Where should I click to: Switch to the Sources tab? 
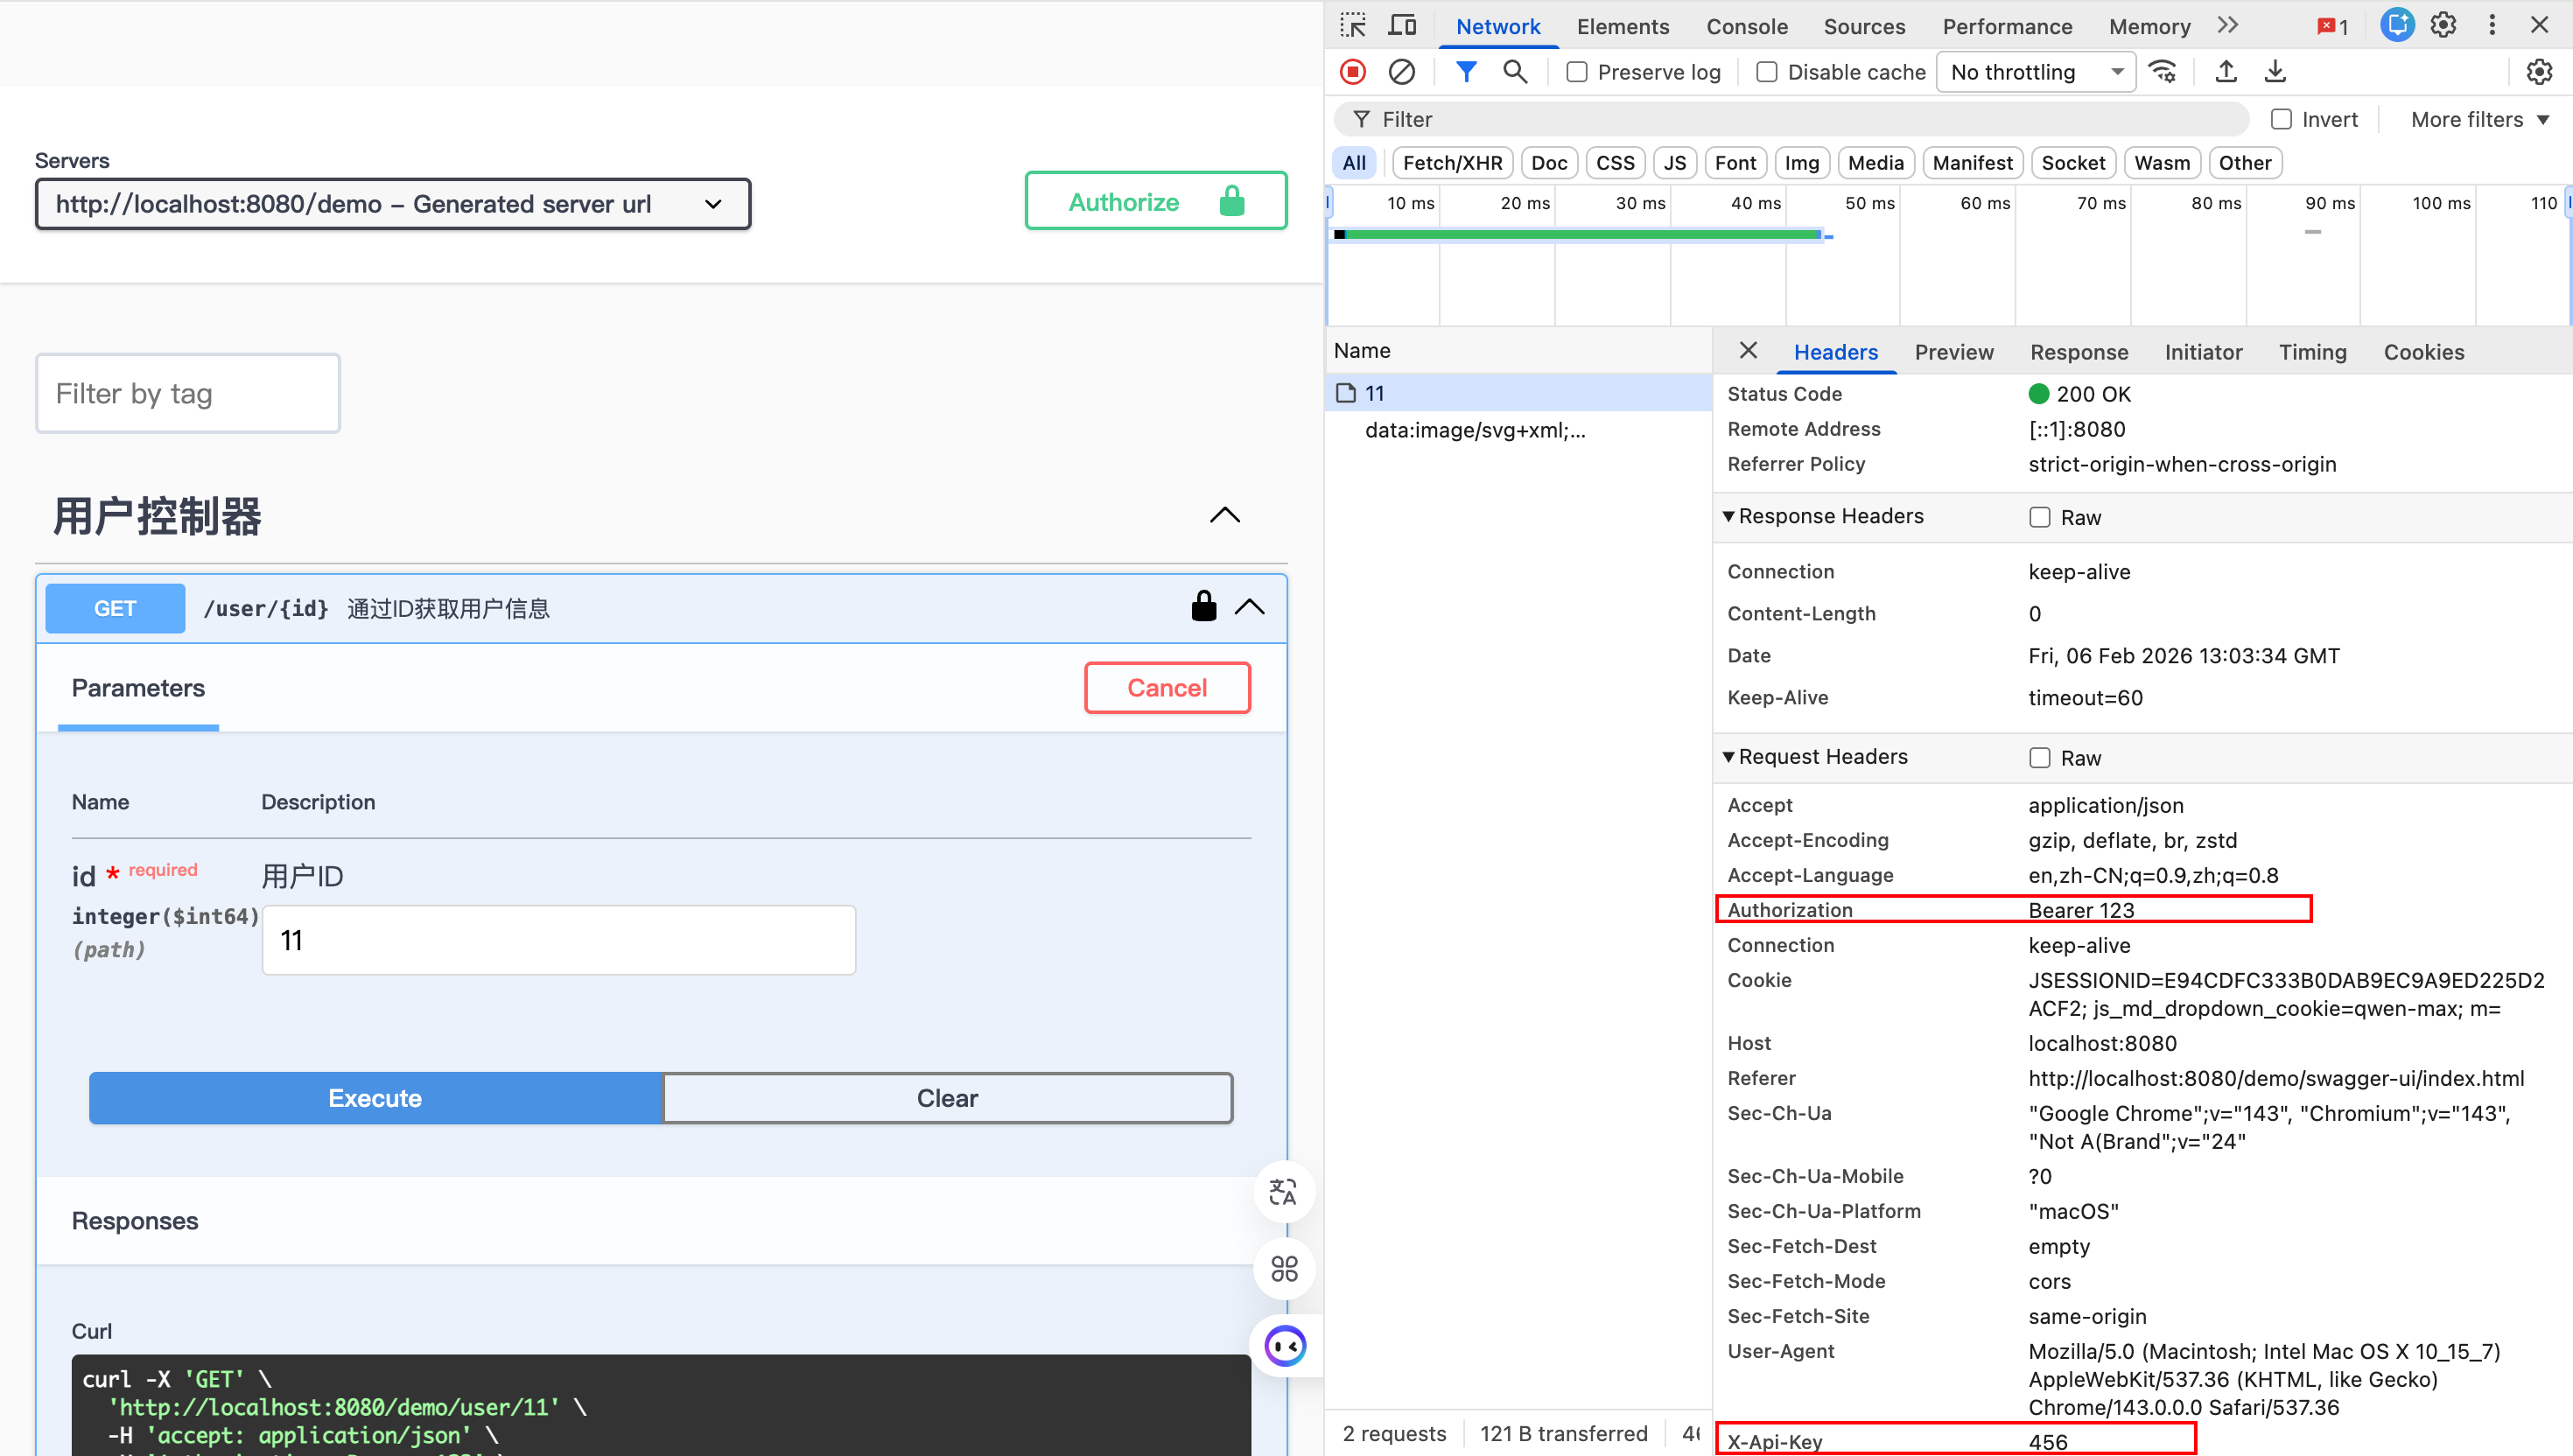(1864, 27)
